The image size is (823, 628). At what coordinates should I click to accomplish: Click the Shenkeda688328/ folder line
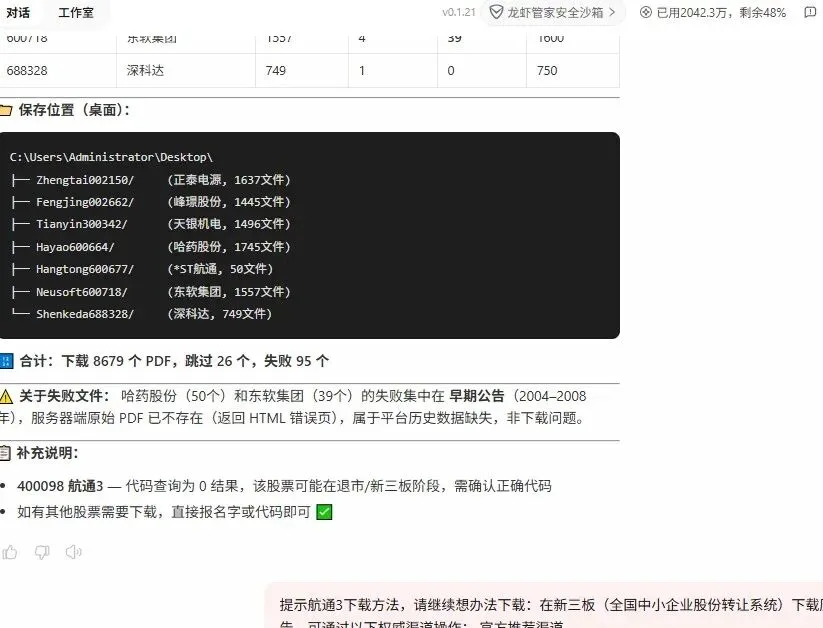pyautogui.click(x=85, y=314)
